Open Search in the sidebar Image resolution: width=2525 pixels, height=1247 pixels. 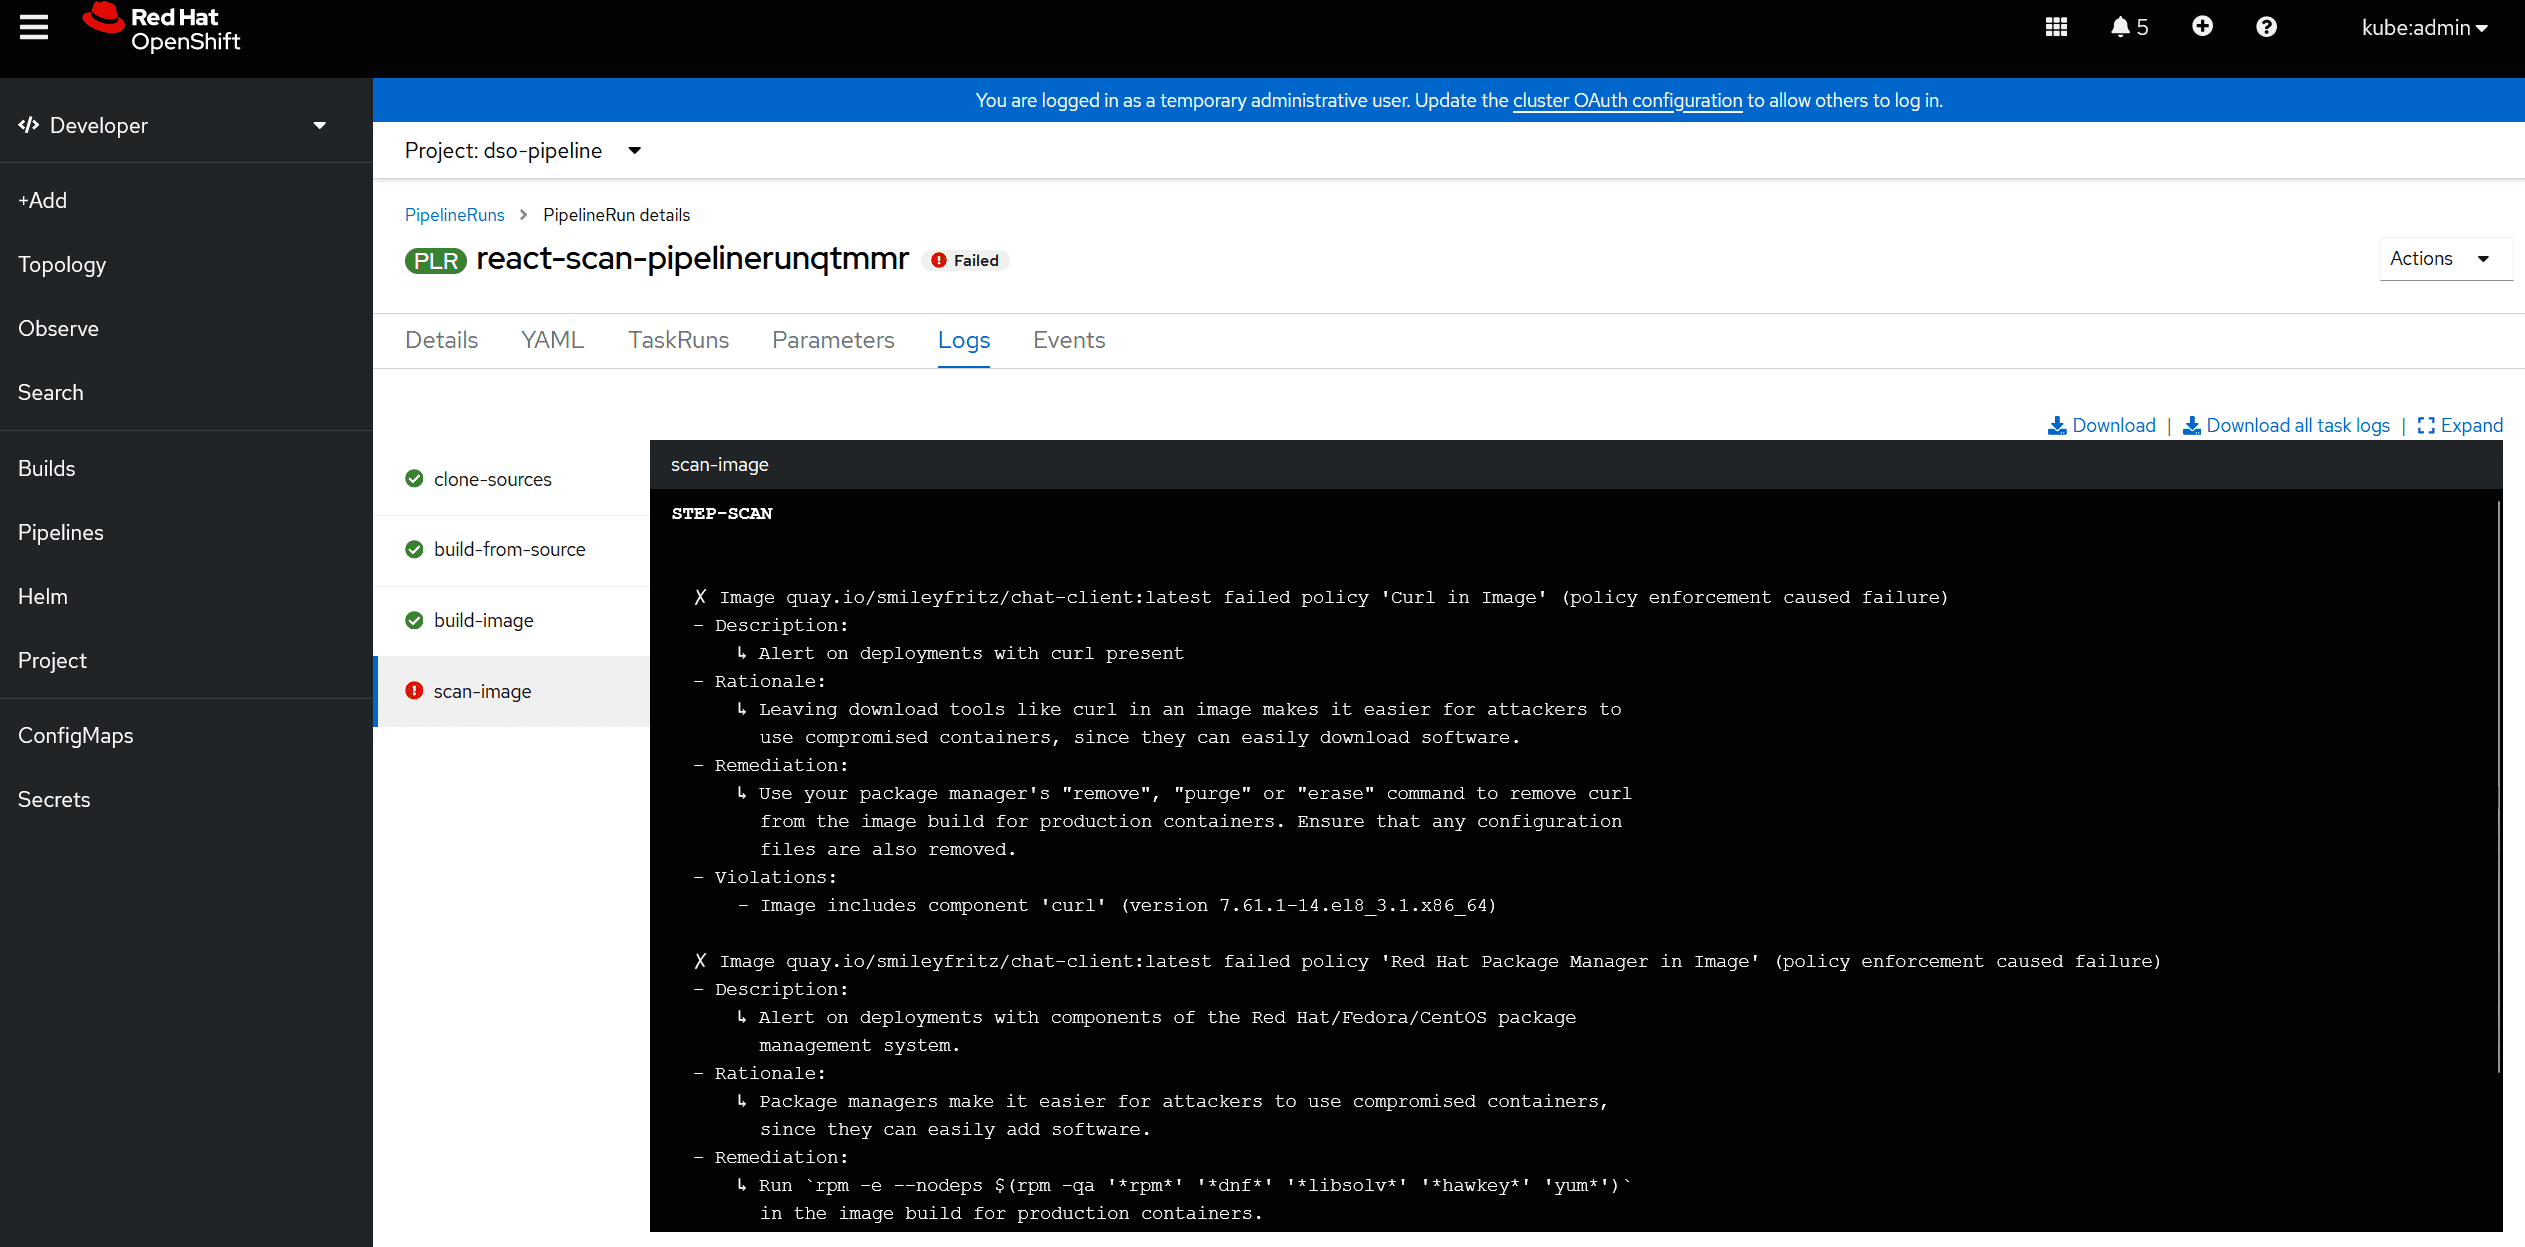click(x=186, y=393)
